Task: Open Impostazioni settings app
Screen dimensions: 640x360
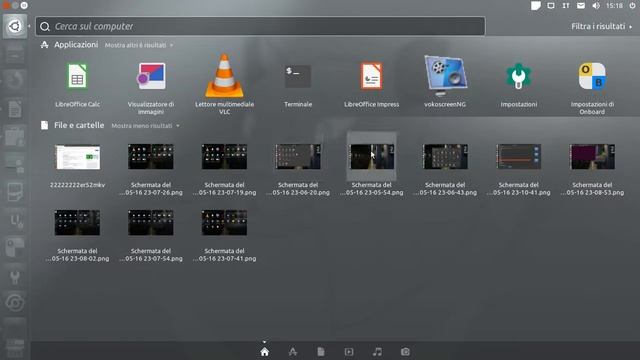Action: 518,76
